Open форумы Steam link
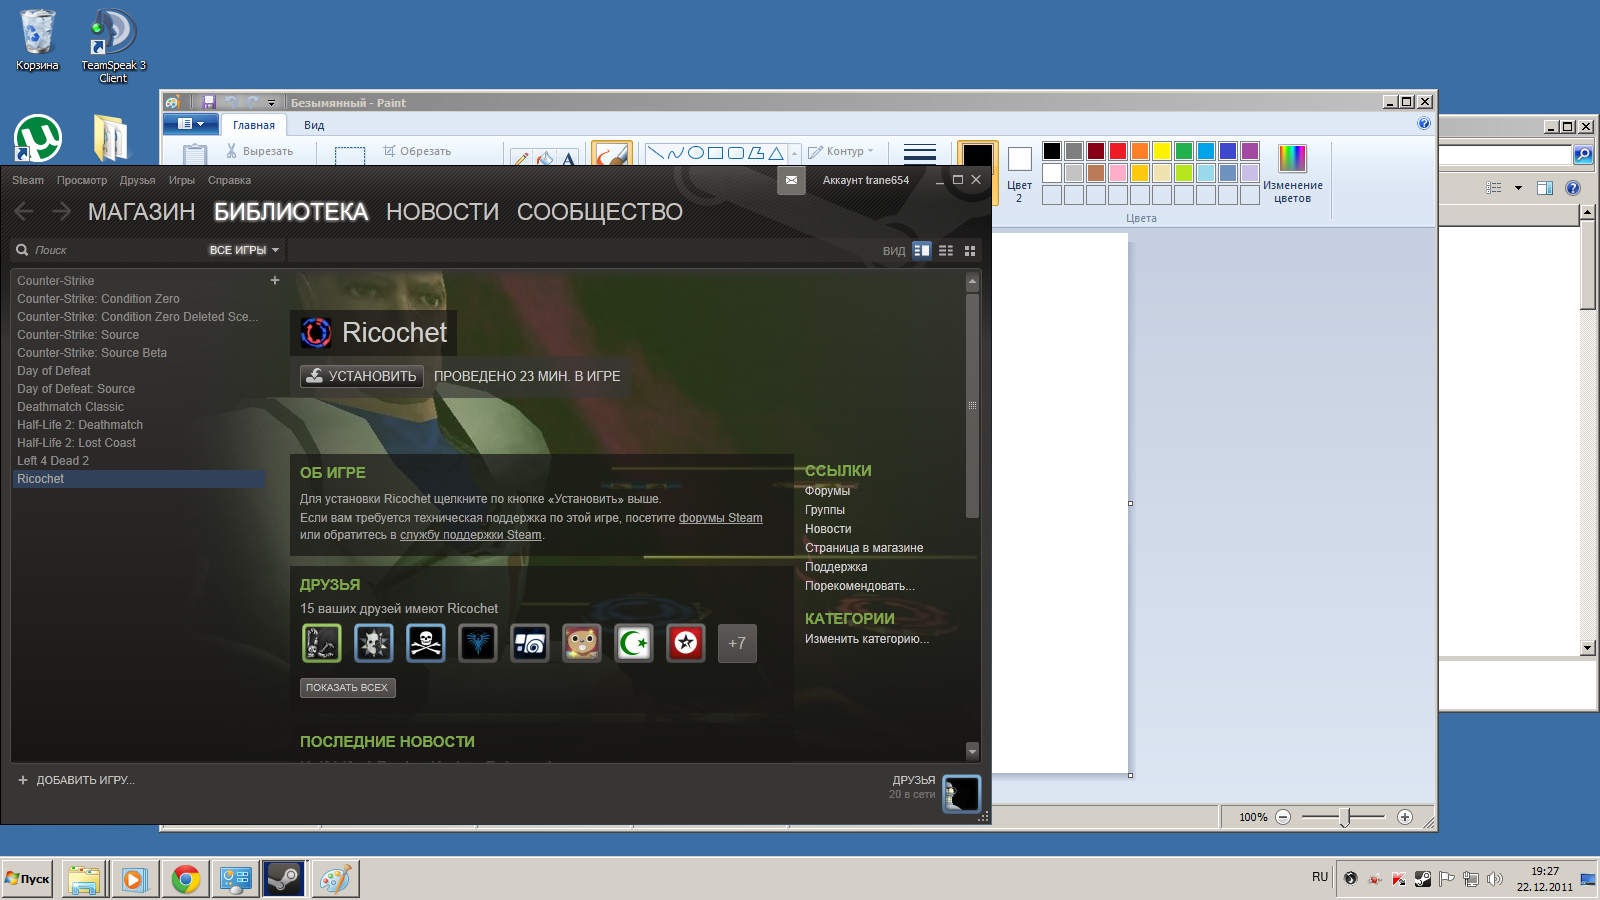Screen dimensions: 1600x900 pos(721,518)
